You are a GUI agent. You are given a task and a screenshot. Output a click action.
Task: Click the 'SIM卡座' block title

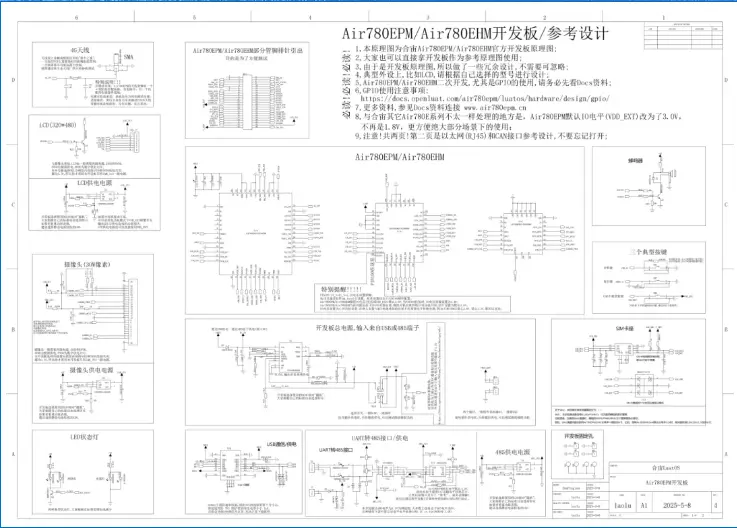click(x=624, y=328)
